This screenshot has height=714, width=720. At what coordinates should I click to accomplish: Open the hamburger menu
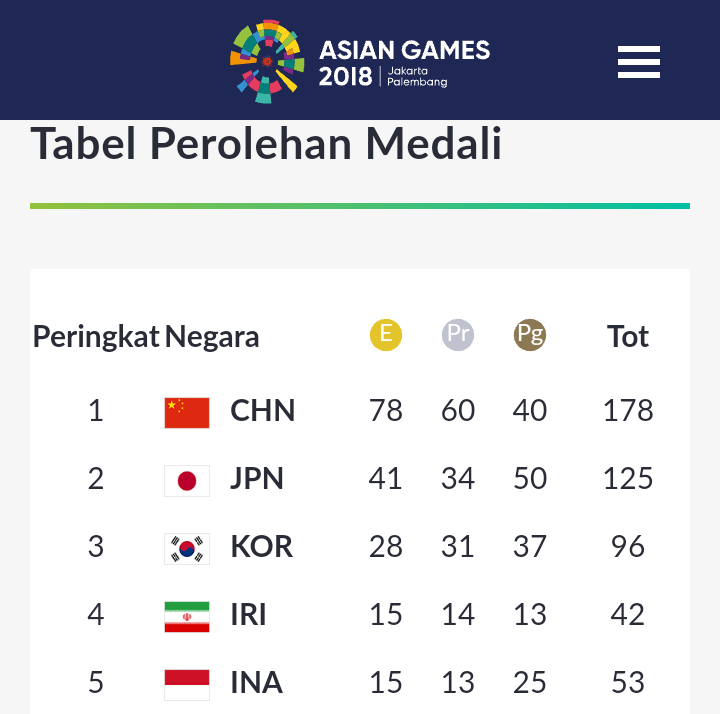[x=638, y=62]
